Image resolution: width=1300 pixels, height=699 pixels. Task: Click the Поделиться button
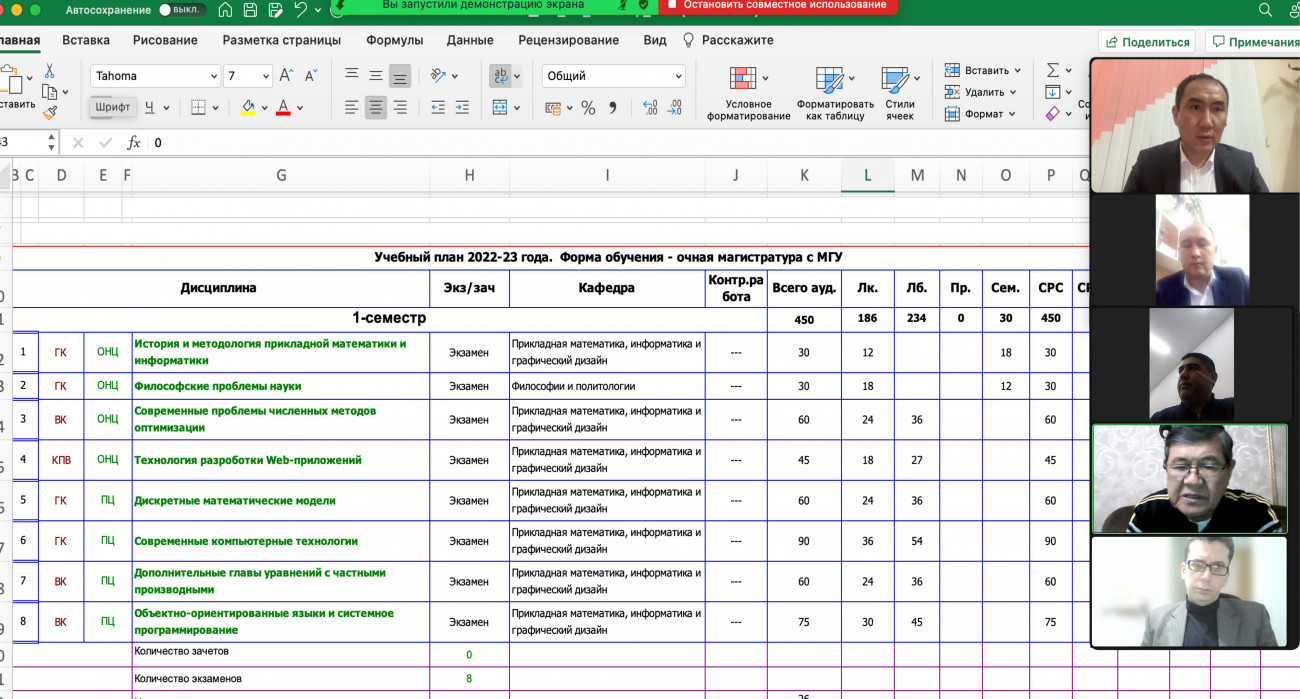point(1148,42)
